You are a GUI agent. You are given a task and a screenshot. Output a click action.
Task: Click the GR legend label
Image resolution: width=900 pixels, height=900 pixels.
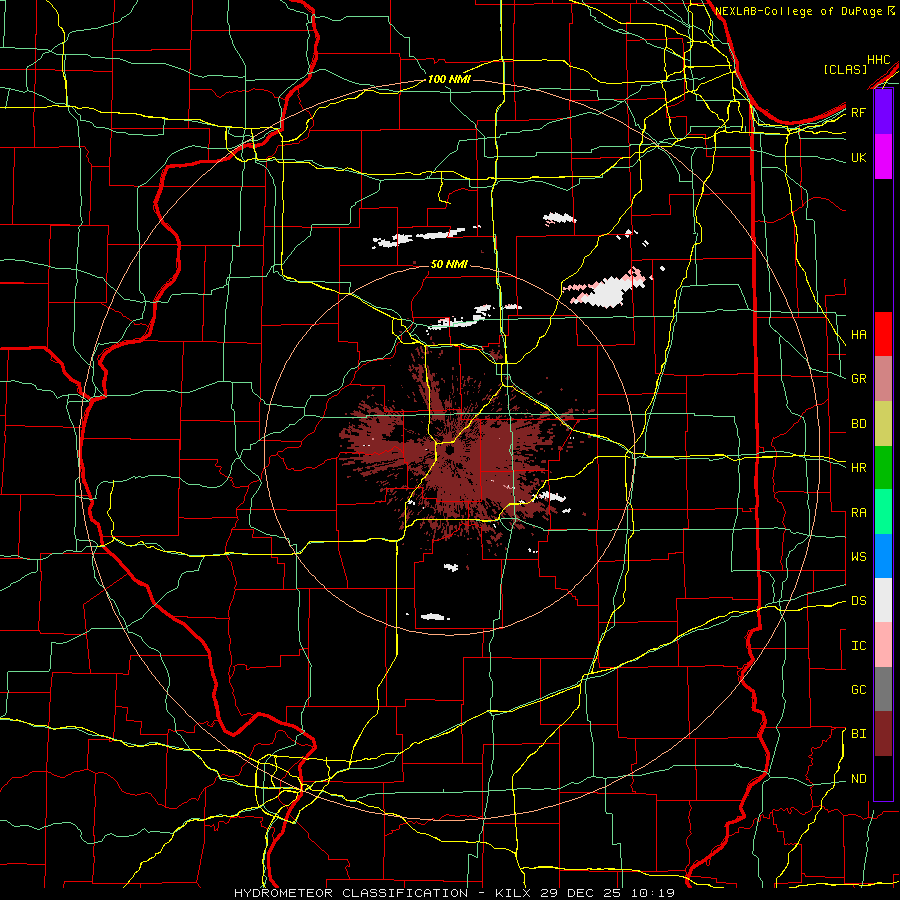(x=859, y=379)
